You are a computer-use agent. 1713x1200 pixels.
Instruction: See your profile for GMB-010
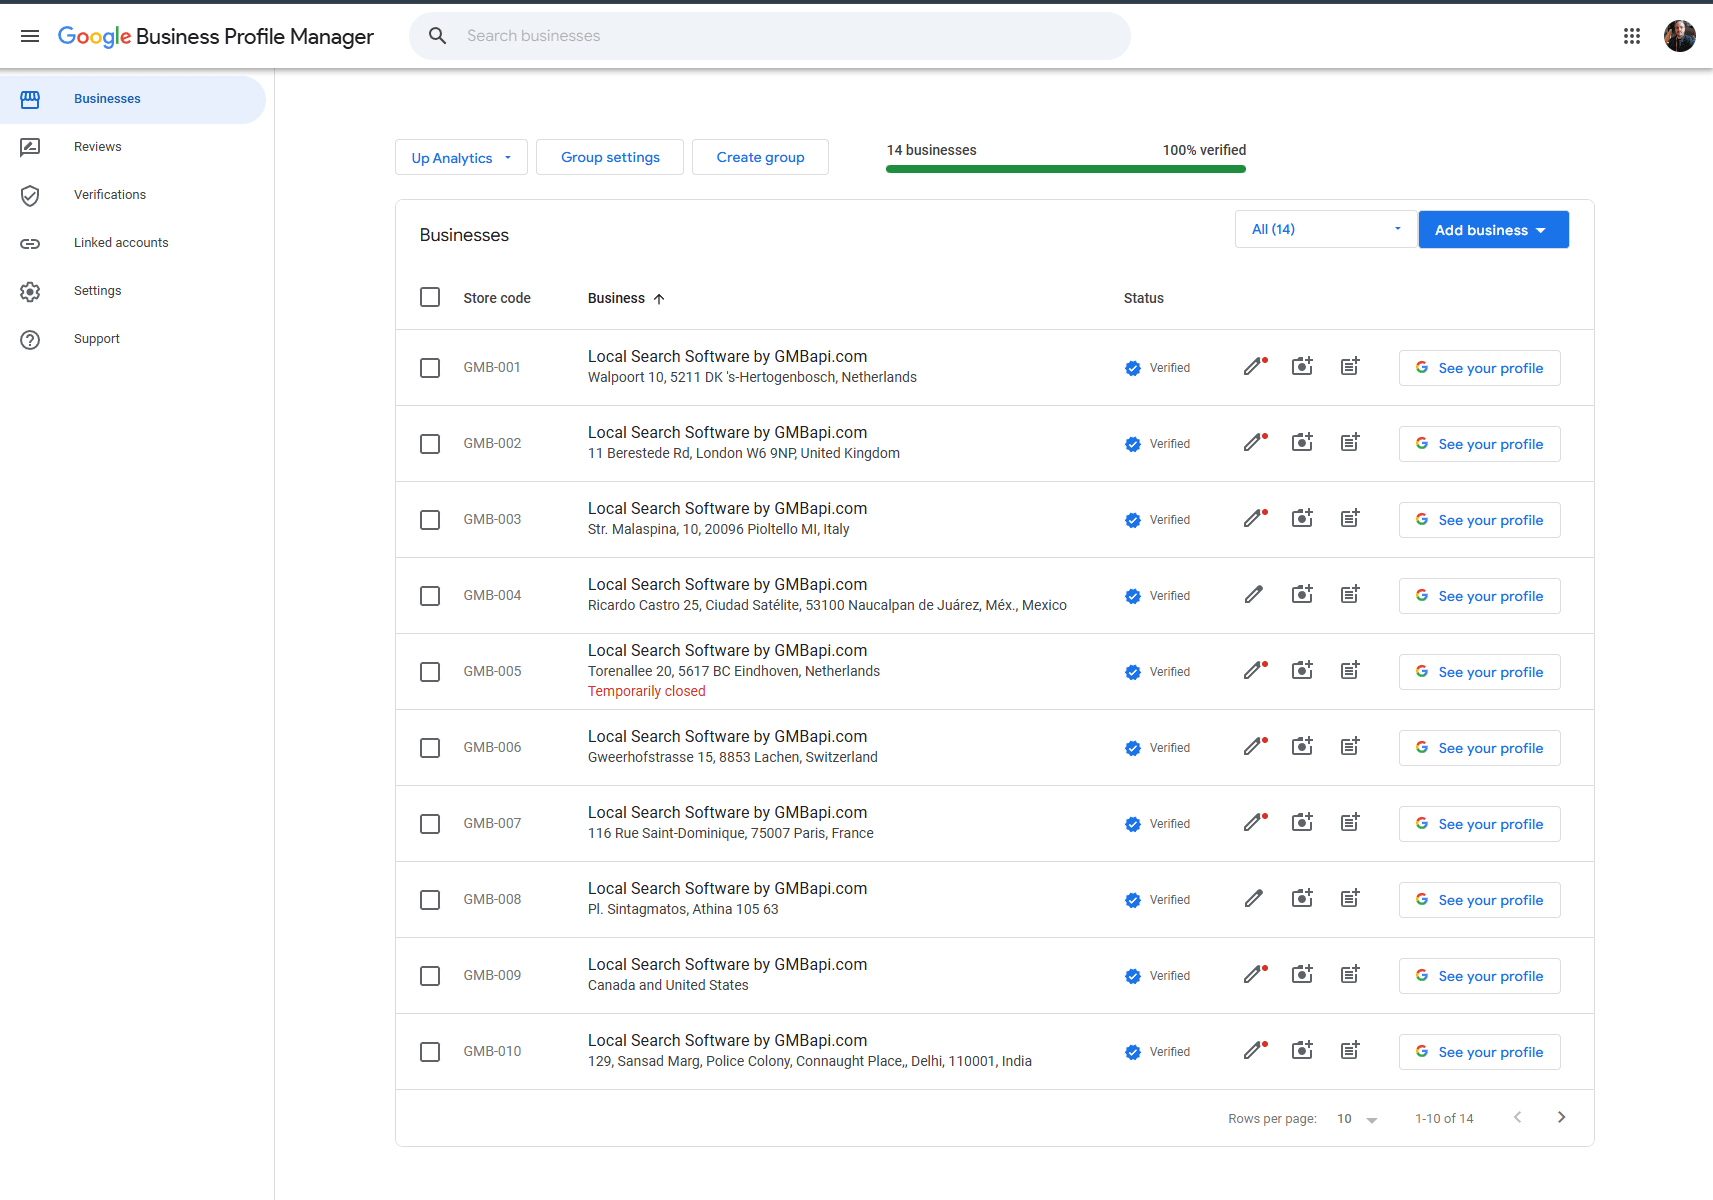[x=1479, y=1052]
